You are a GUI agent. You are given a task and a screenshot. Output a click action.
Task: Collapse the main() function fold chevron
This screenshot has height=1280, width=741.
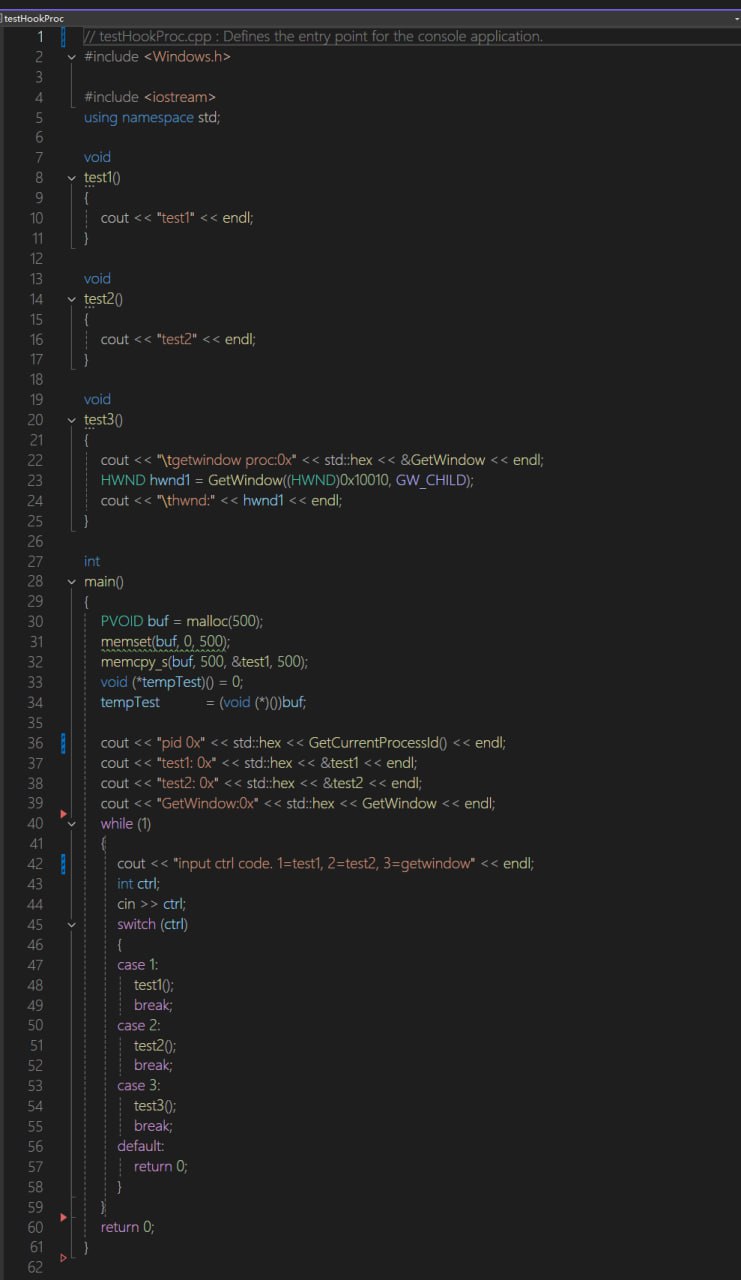coord(71,582)
